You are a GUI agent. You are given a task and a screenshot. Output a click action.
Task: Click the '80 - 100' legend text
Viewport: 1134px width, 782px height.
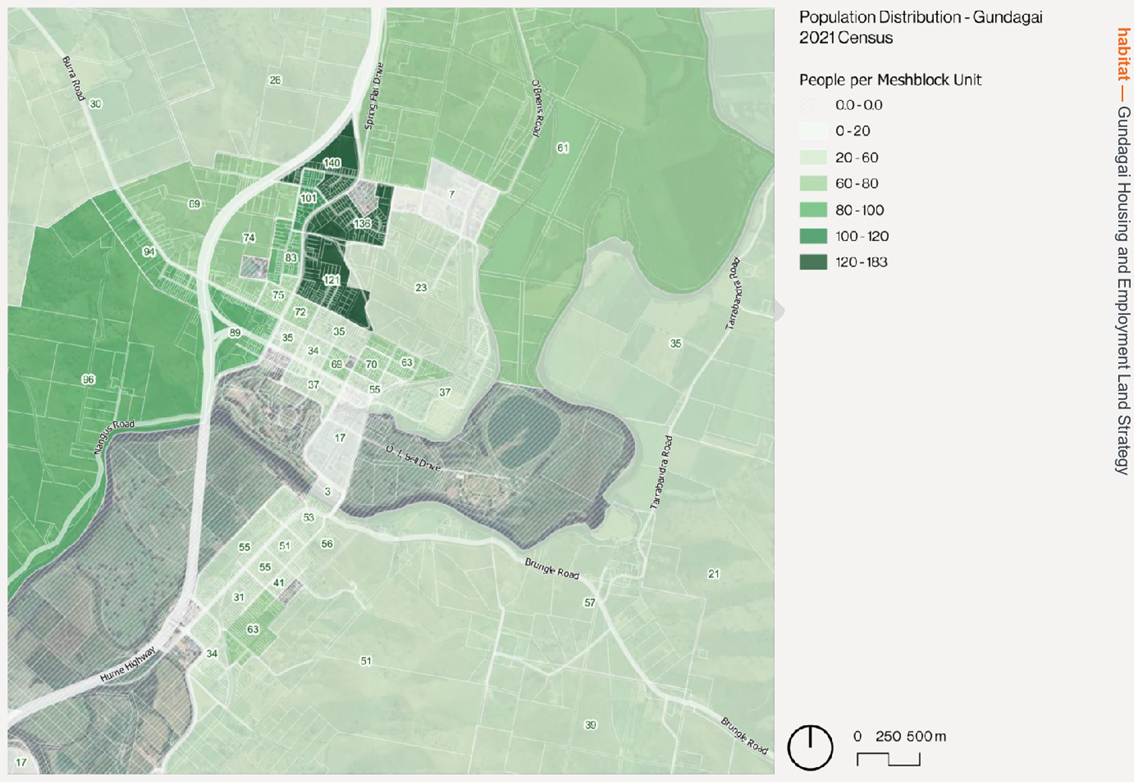(x=859, y=210)
